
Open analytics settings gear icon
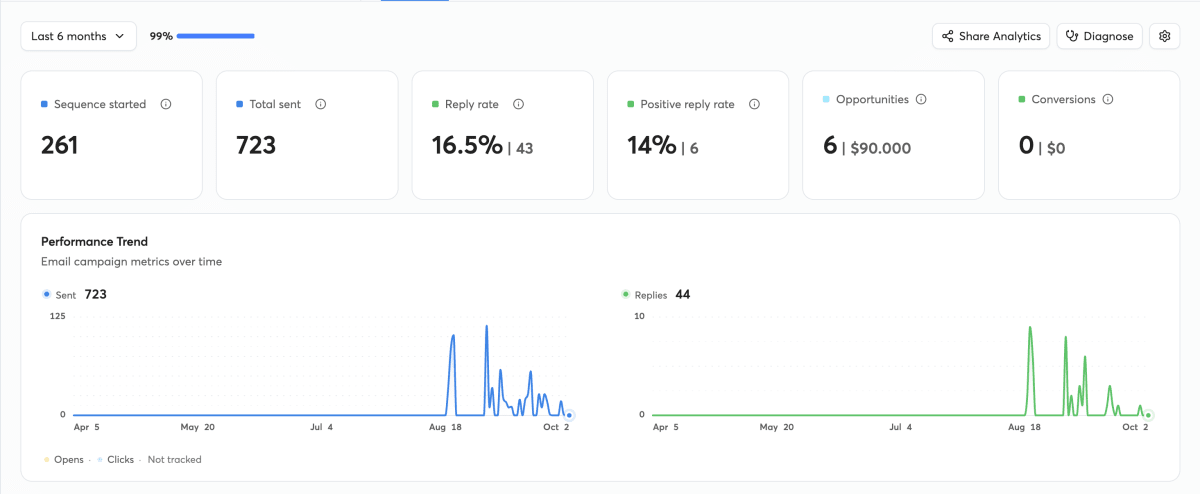1164,36
